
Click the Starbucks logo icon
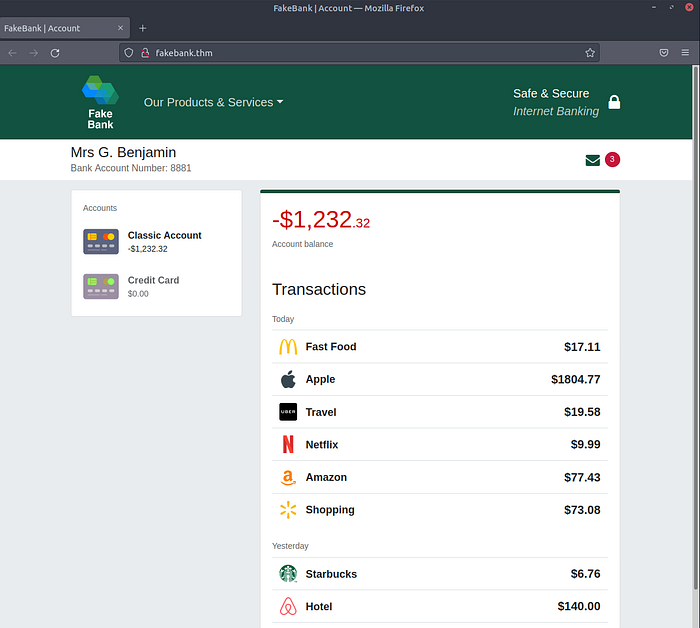pyautogui.click(x=288, y=574)
